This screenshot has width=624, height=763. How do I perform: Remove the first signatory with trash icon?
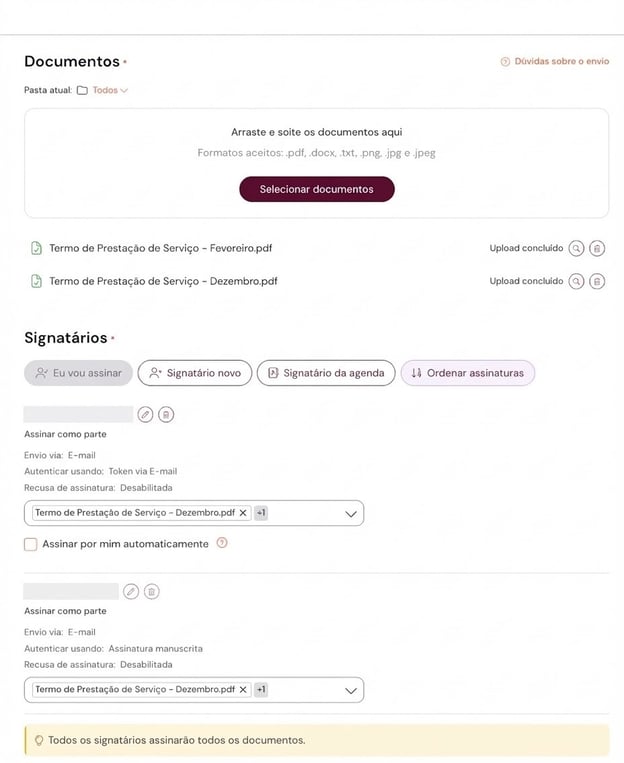pos(166,414)
